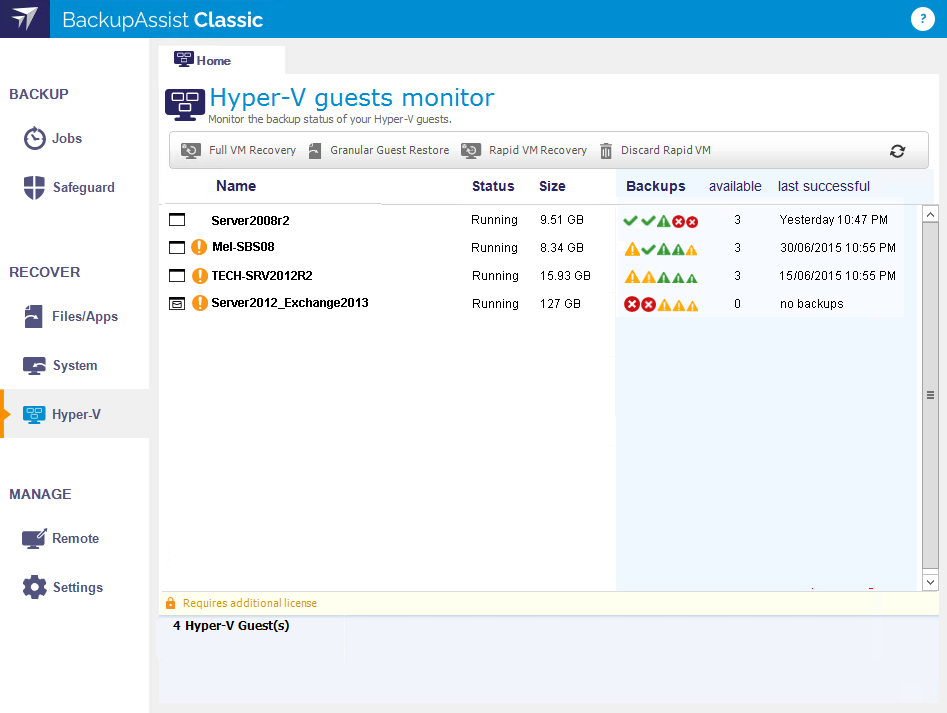Viewport: 947px width, 713px height.
Task: Open the Remote management icon
Action: click(34, 539)
